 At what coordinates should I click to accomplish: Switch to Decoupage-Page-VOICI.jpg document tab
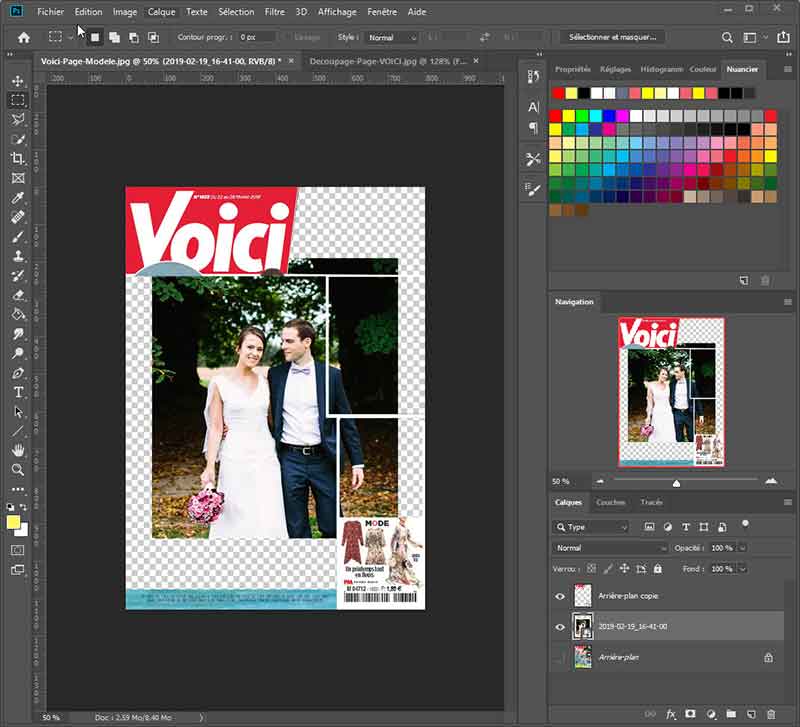388,61
